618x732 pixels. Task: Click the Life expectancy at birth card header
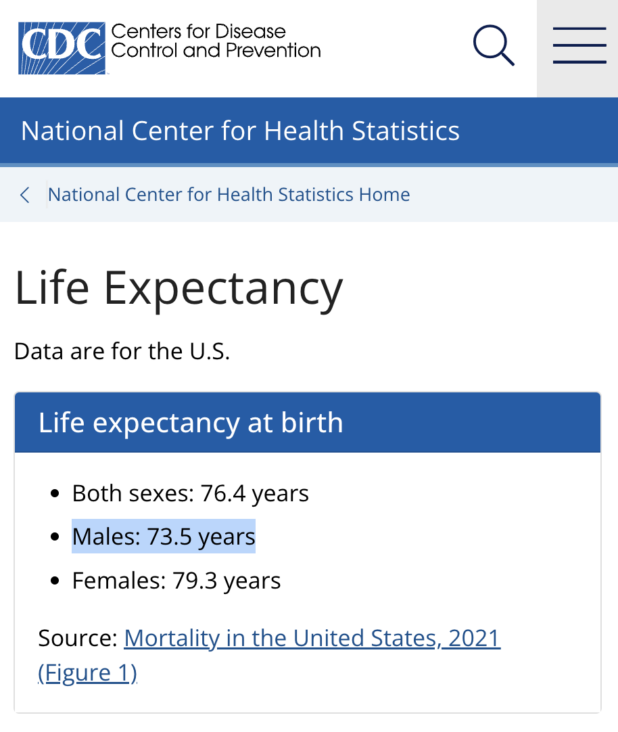[308, 422]
